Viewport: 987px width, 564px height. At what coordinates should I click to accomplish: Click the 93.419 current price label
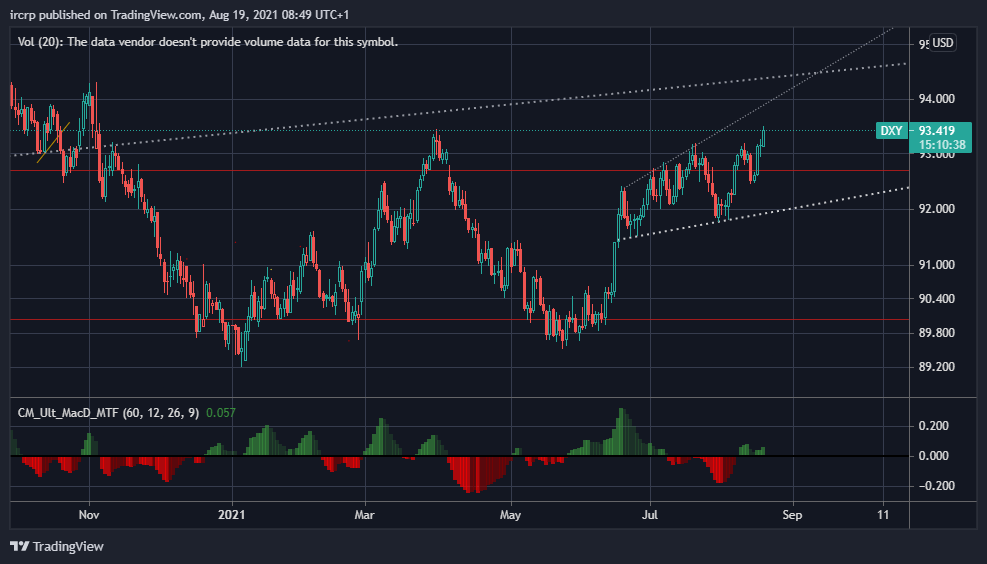[x=937, y=131]
